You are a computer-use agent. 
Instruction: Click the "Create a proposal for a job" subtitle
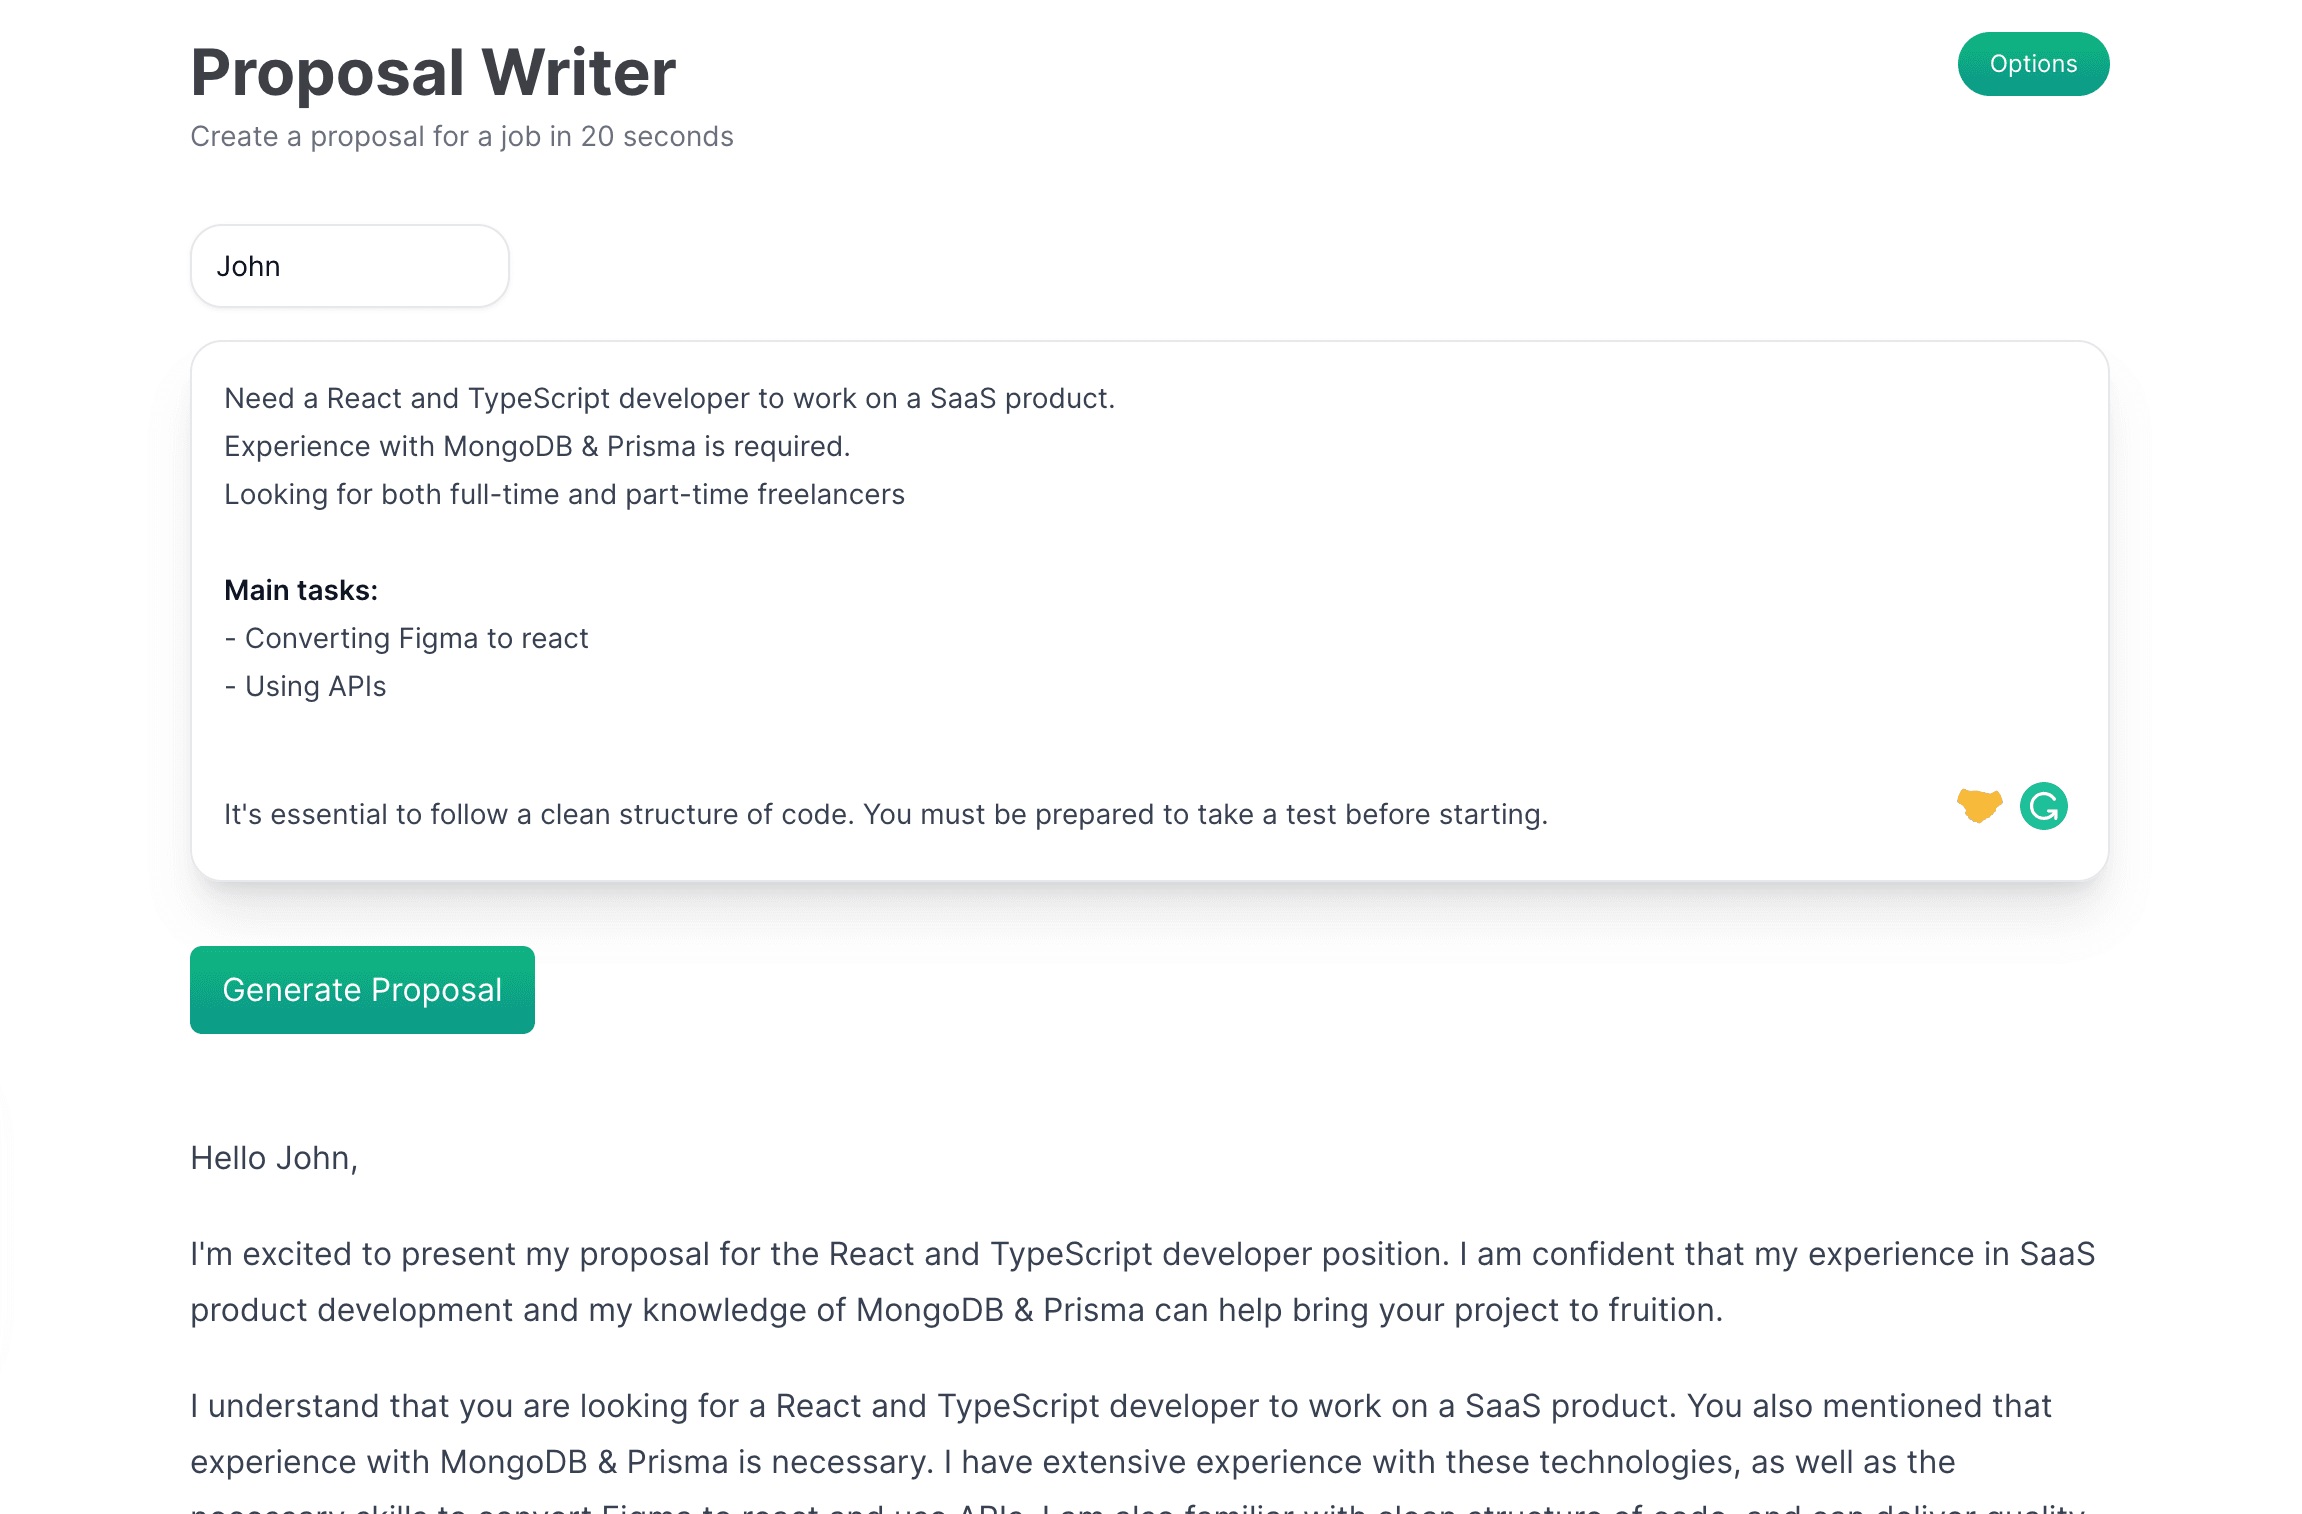click(461, 136)
